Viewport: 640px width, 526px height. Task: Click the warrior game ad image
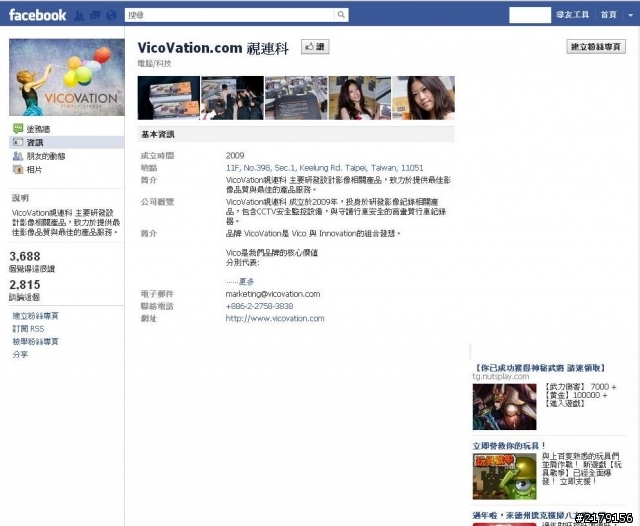pos(504,407)
